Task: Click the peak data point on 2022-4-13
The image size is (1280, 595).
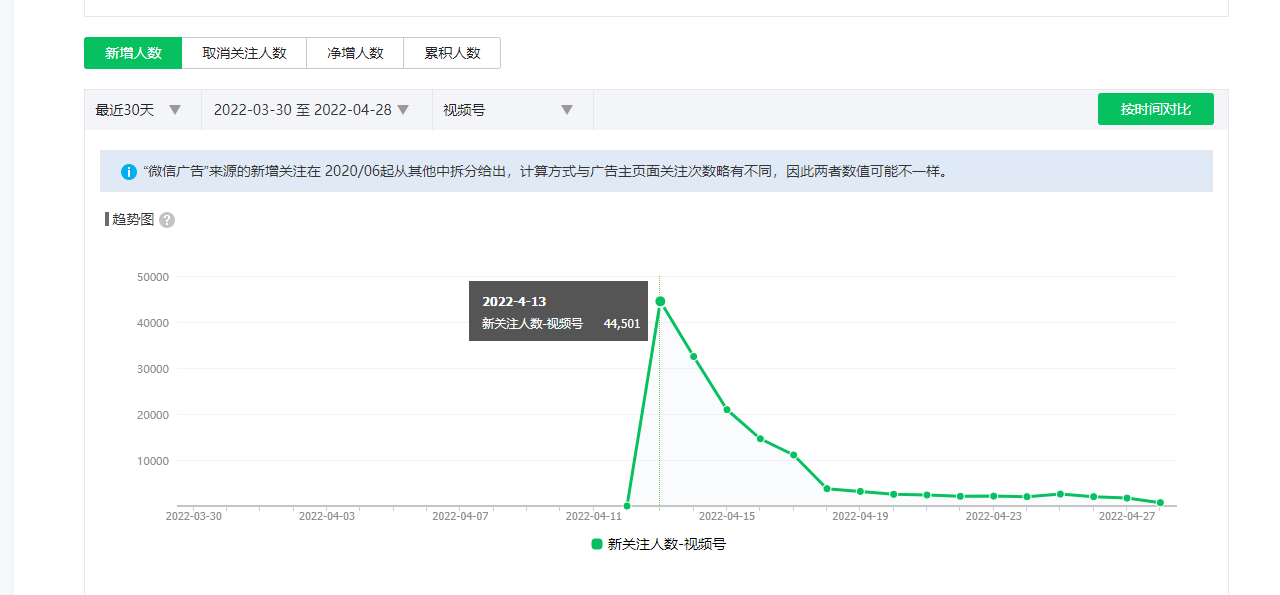Action: 660,301
